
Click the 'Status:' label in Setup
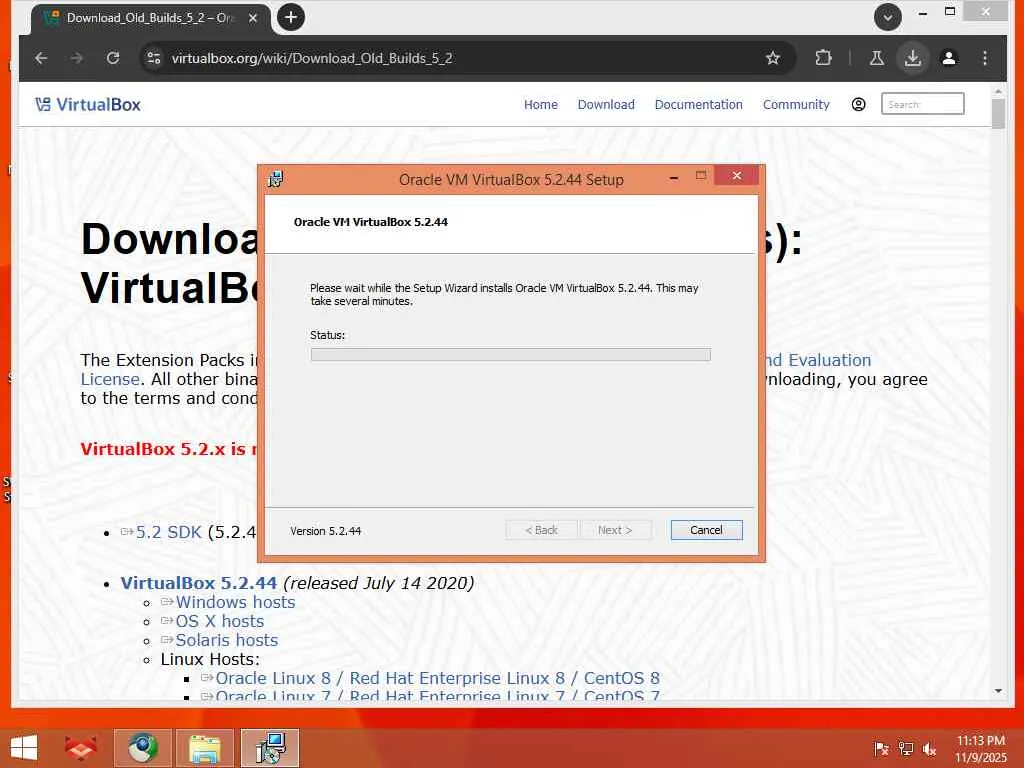pyautogui.click(x=327, y=335)
